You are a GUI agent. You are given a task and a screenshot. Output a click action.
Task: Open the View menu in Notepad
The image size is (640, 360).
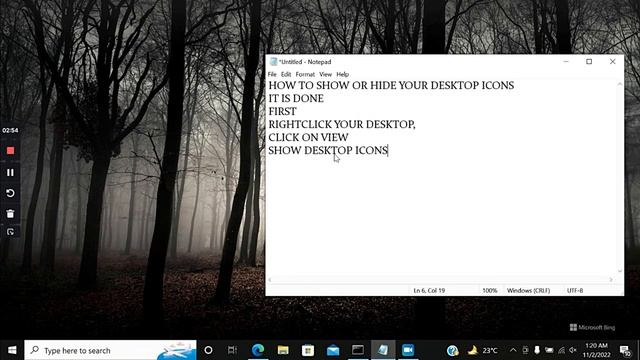coord(325,74)
